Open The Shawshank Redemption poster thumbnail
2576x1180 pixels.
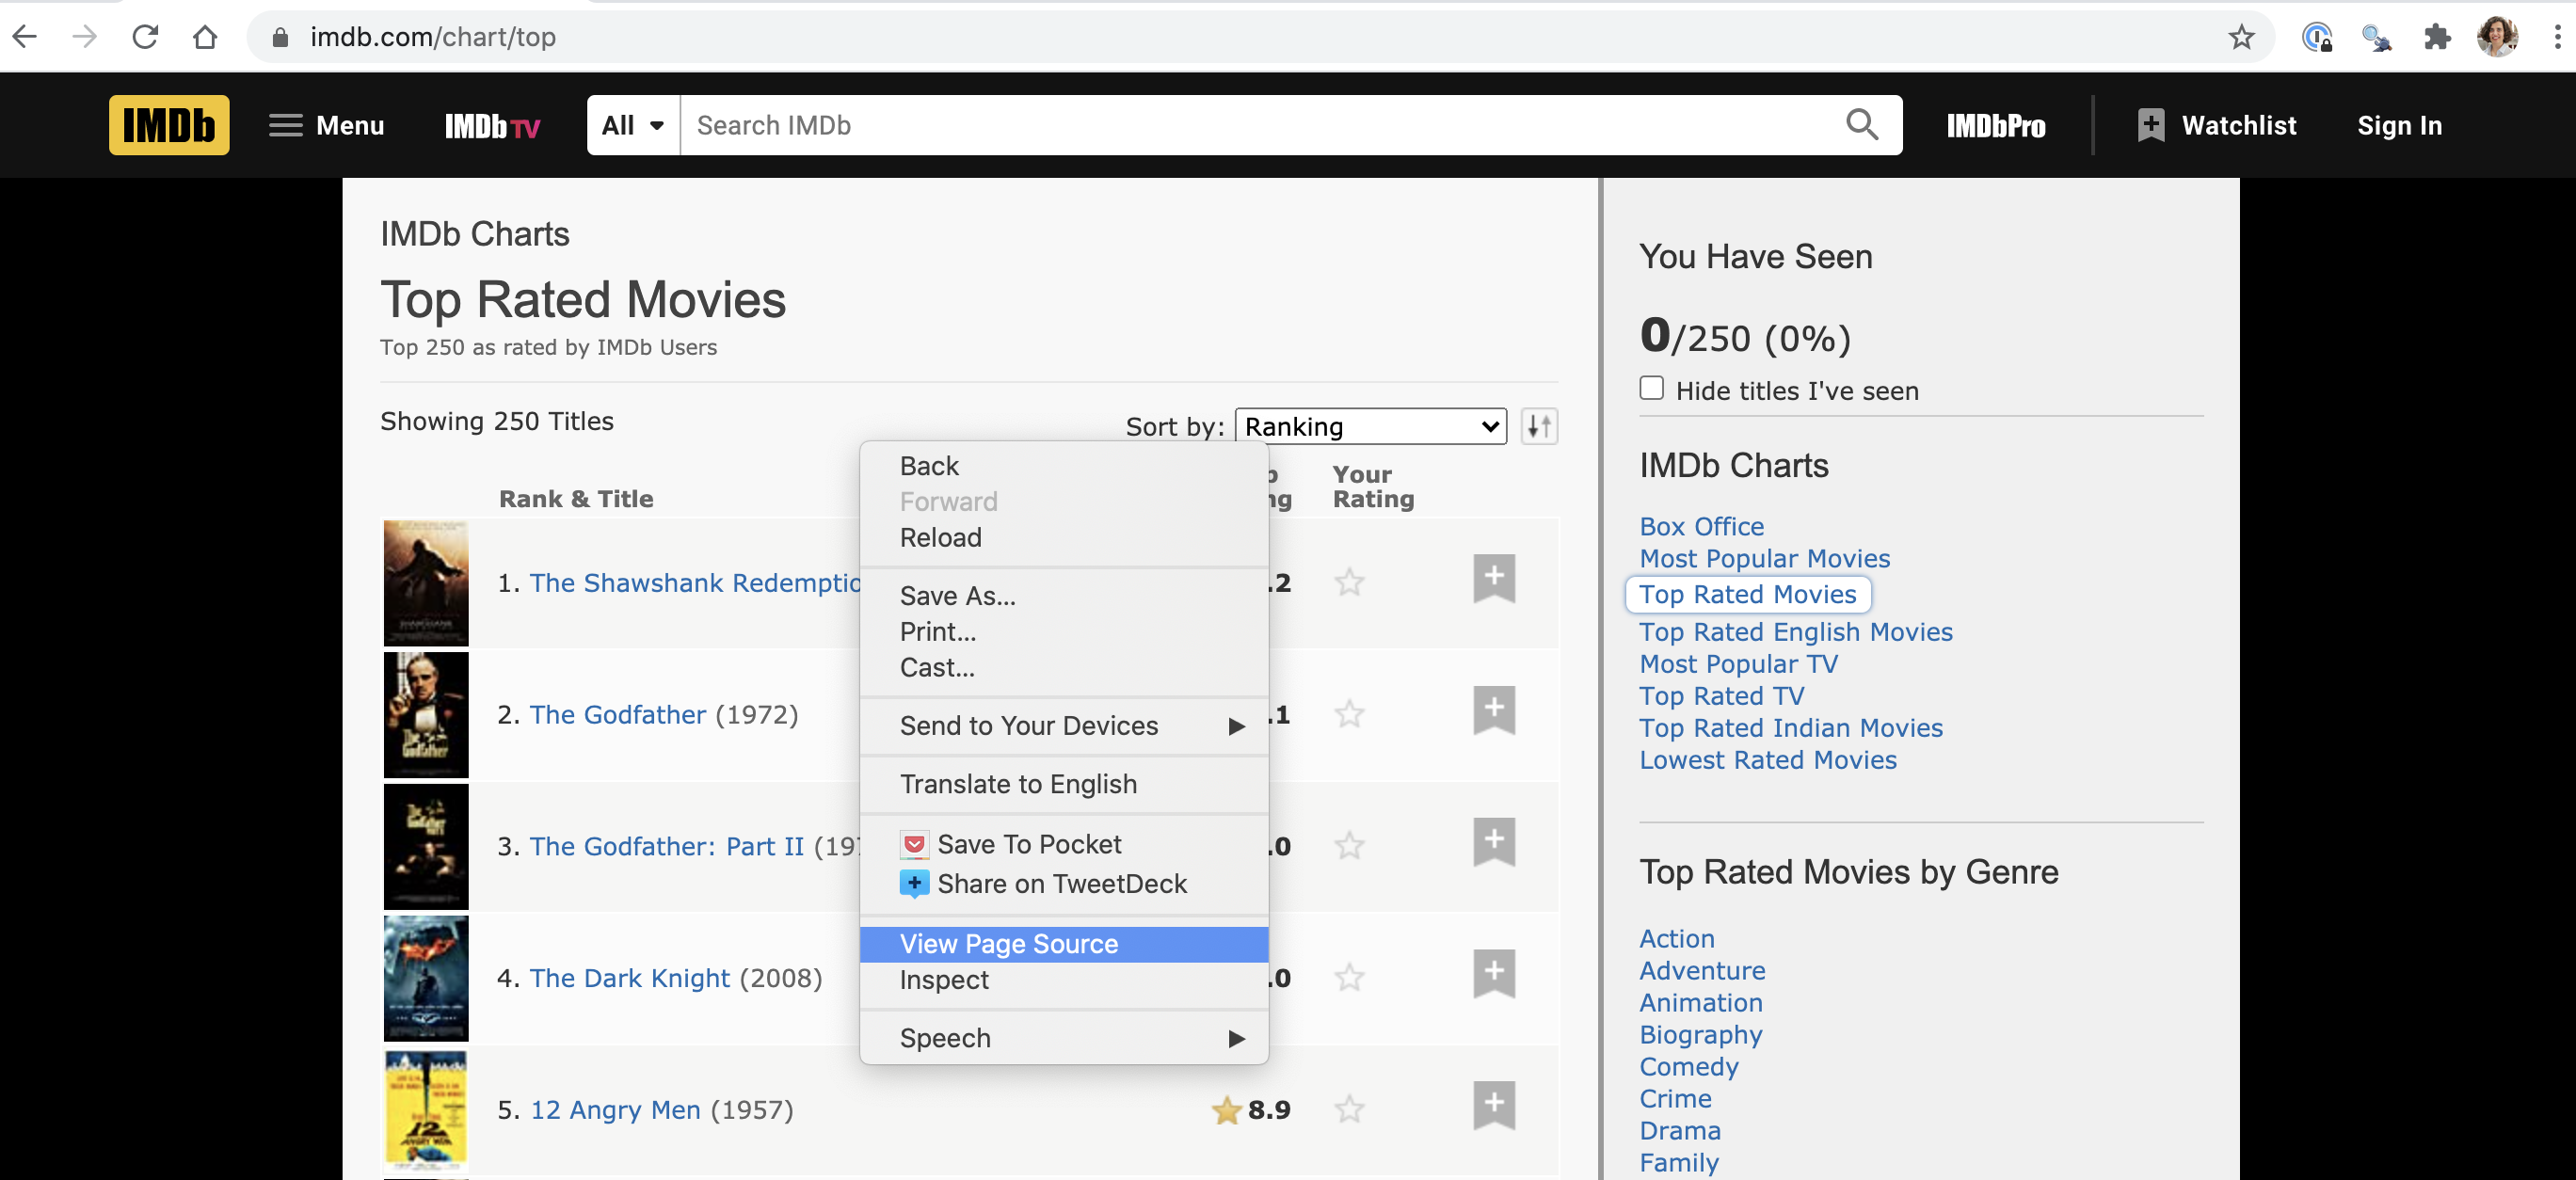(x=426, y=583)
